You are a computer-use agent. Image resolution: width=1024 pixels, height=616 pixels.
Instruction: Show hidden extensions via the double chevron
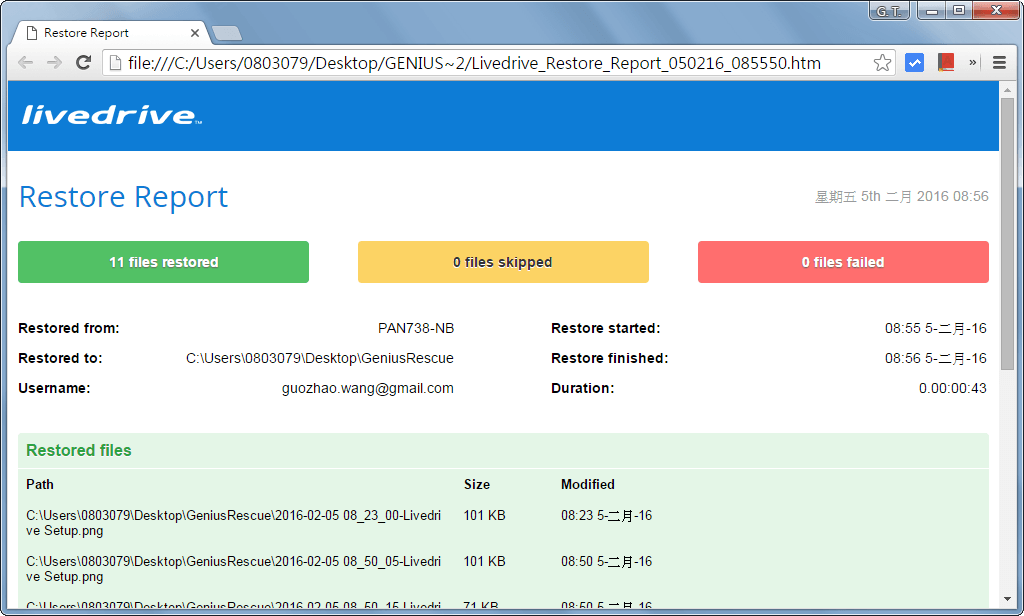(x=973, y=63)
